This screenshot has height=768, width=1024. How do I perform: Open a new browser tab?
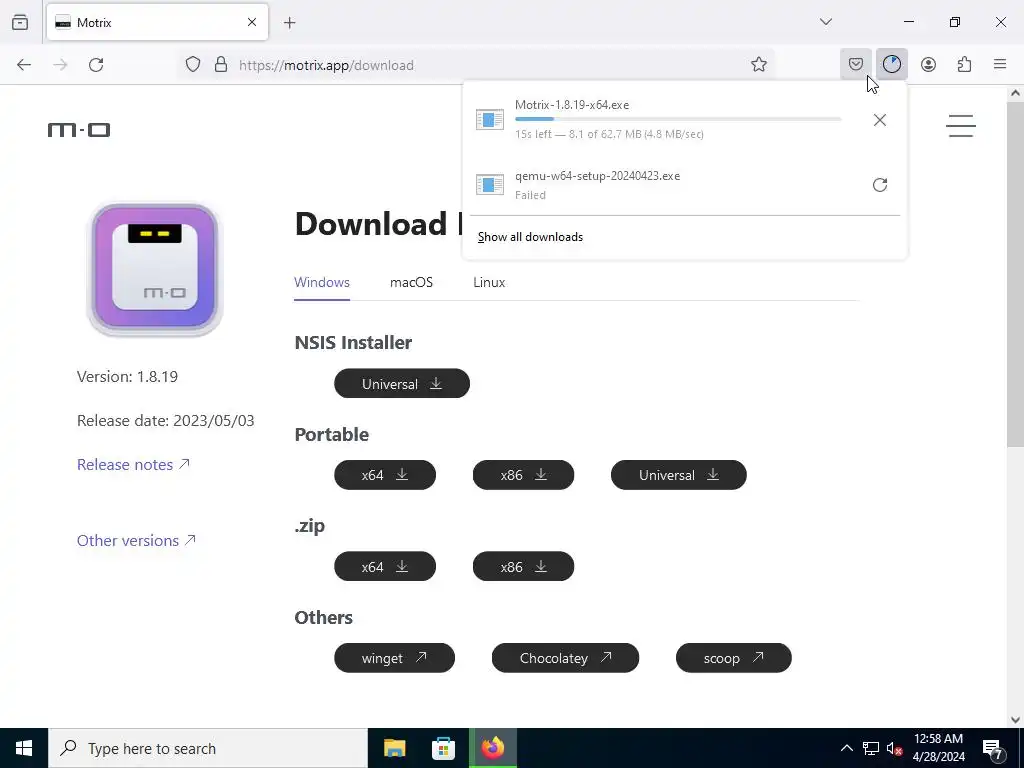coord(290,23)
